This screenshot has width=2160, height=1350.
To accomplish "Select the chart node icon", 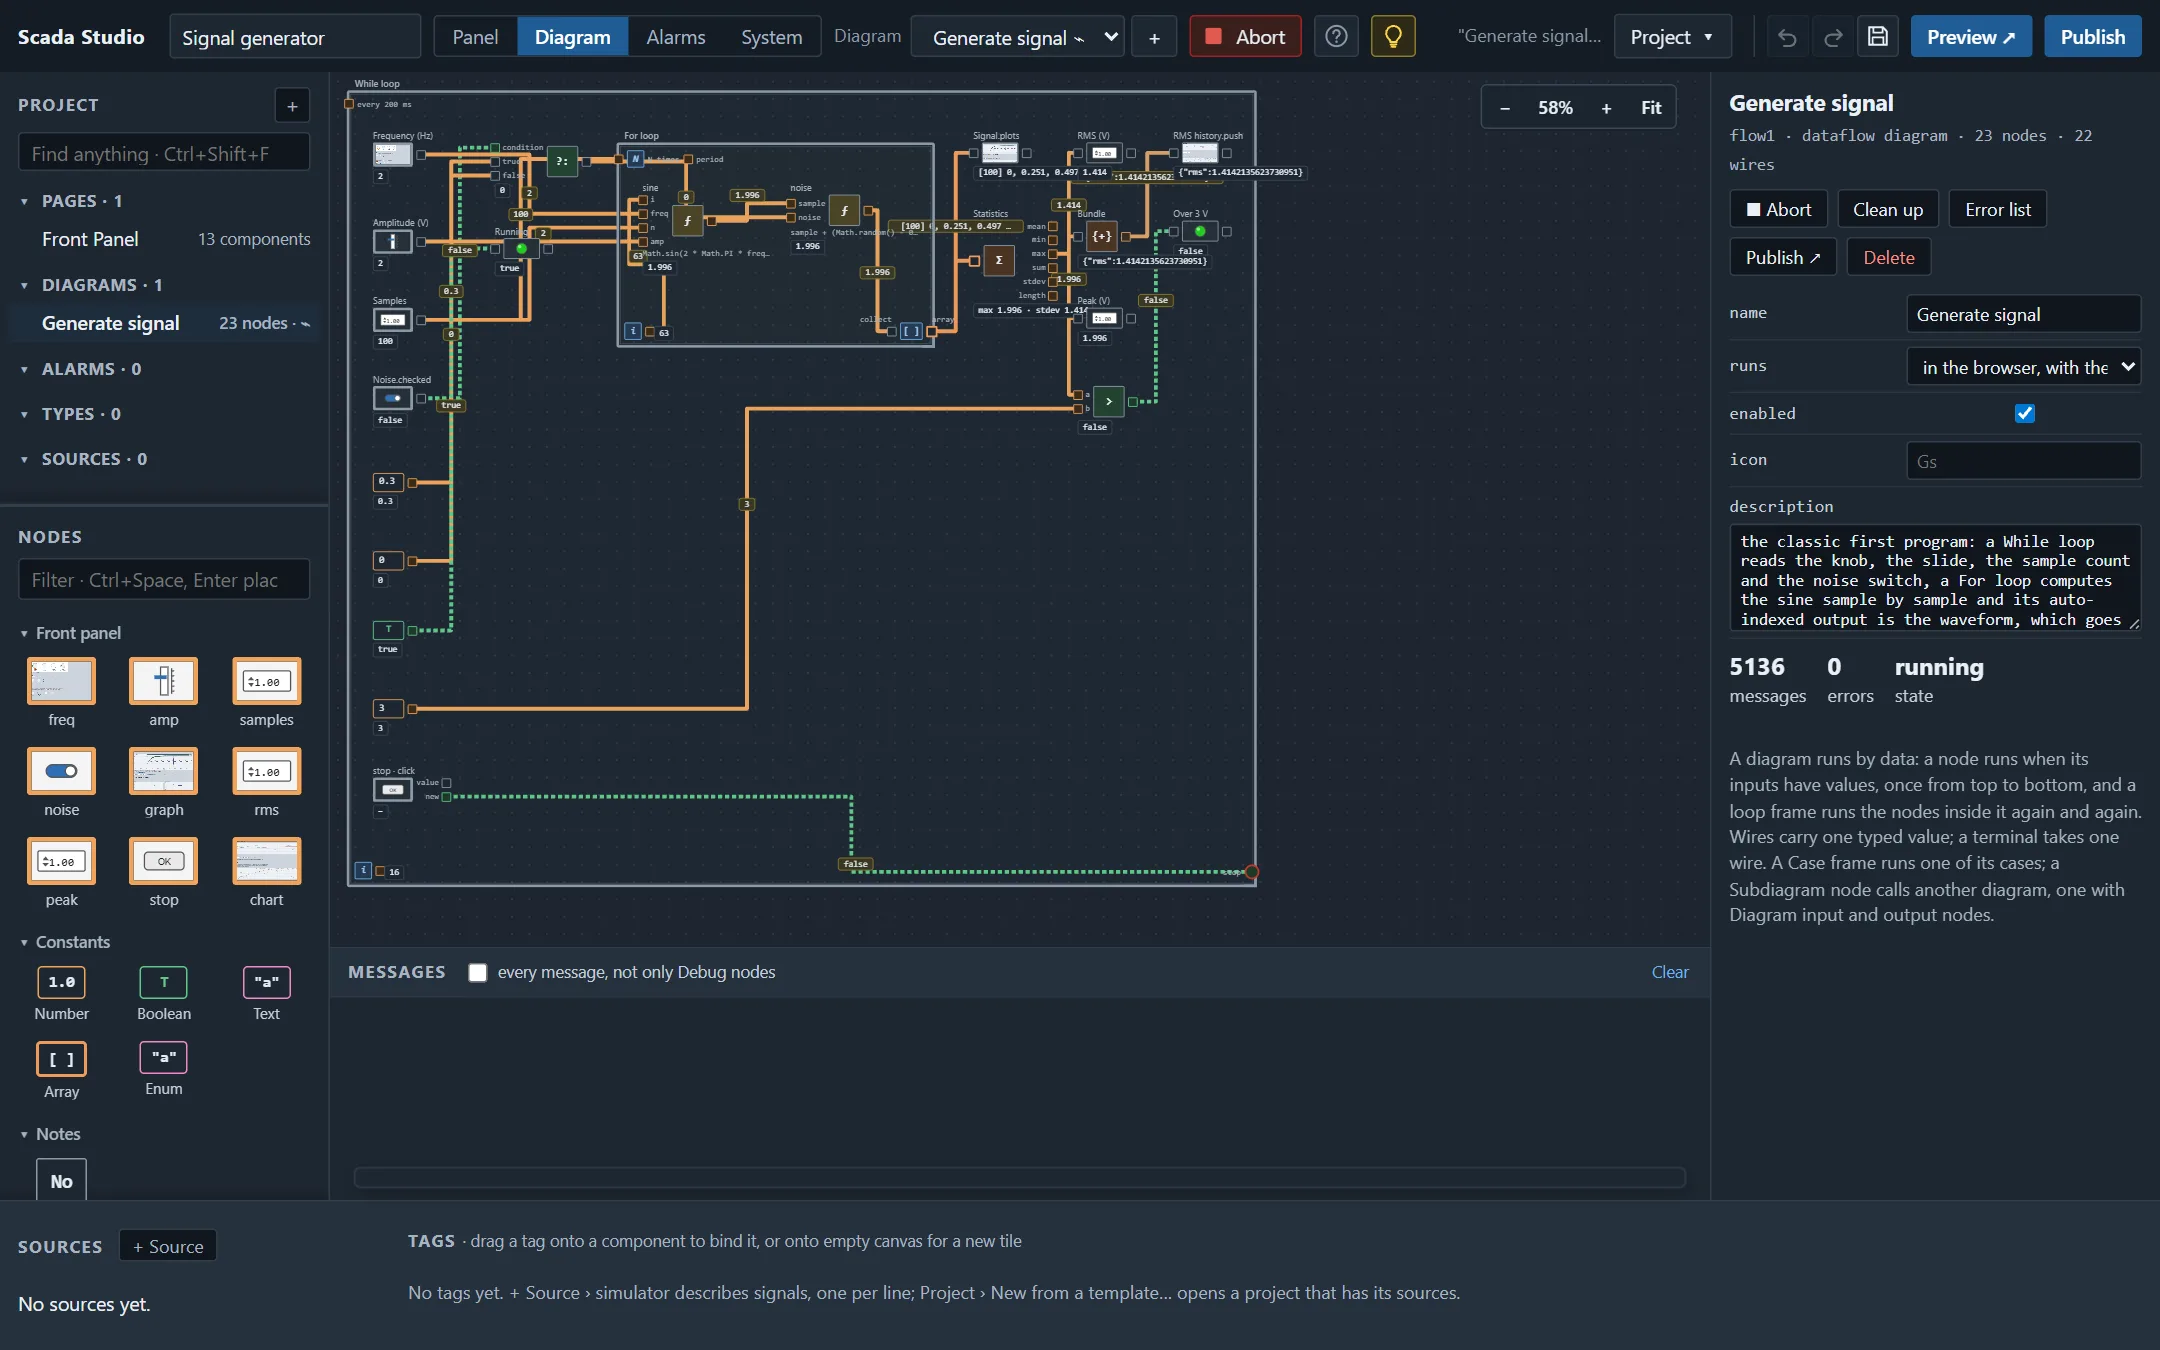I will click(x=266, y=861).
